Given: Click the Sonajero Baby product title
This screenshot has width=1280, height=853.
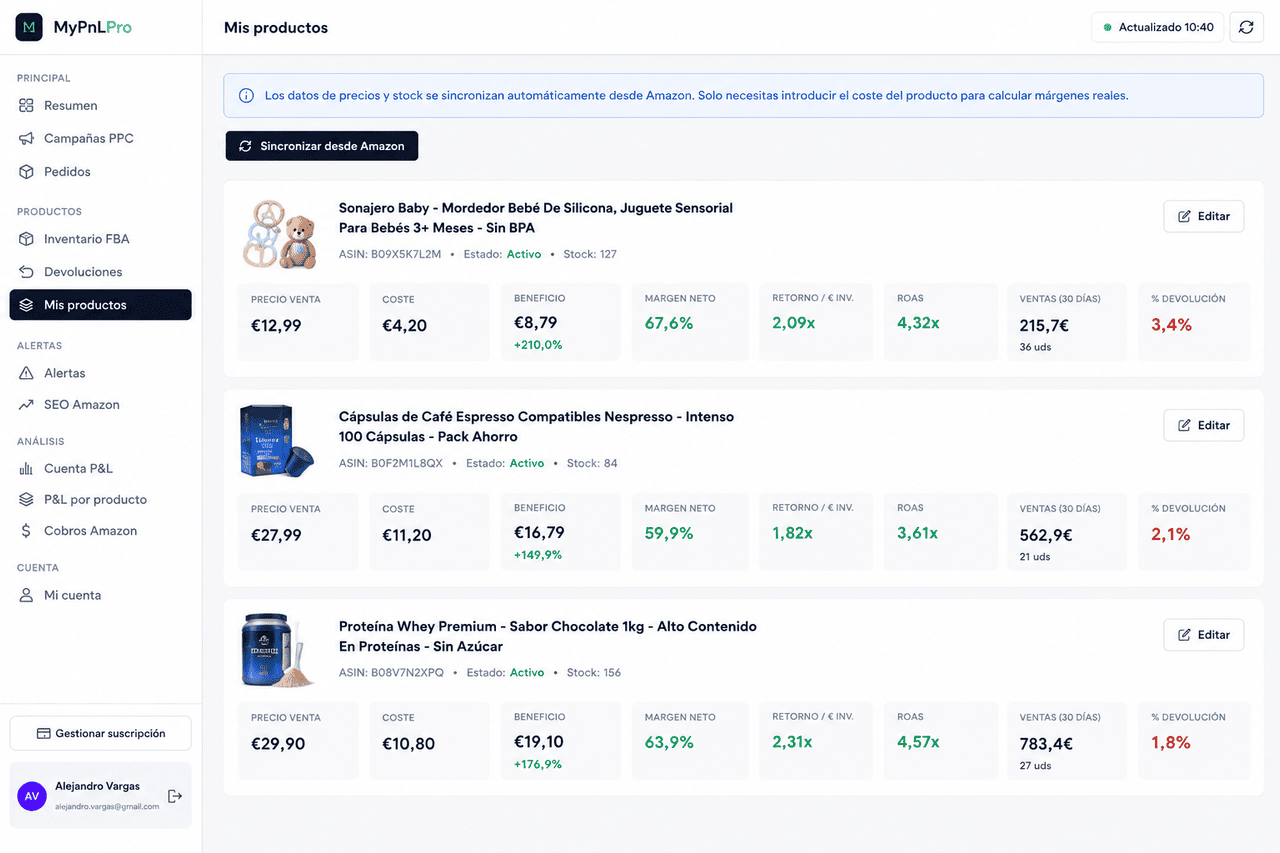Looking at the screenshot, I should click(536, 218).
